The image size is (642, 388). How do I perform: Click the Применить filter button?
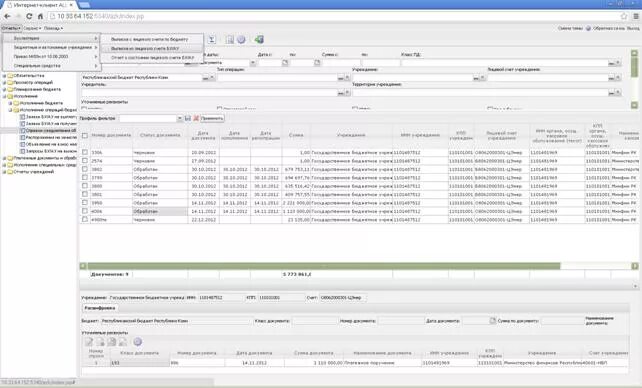coord(212,118)
